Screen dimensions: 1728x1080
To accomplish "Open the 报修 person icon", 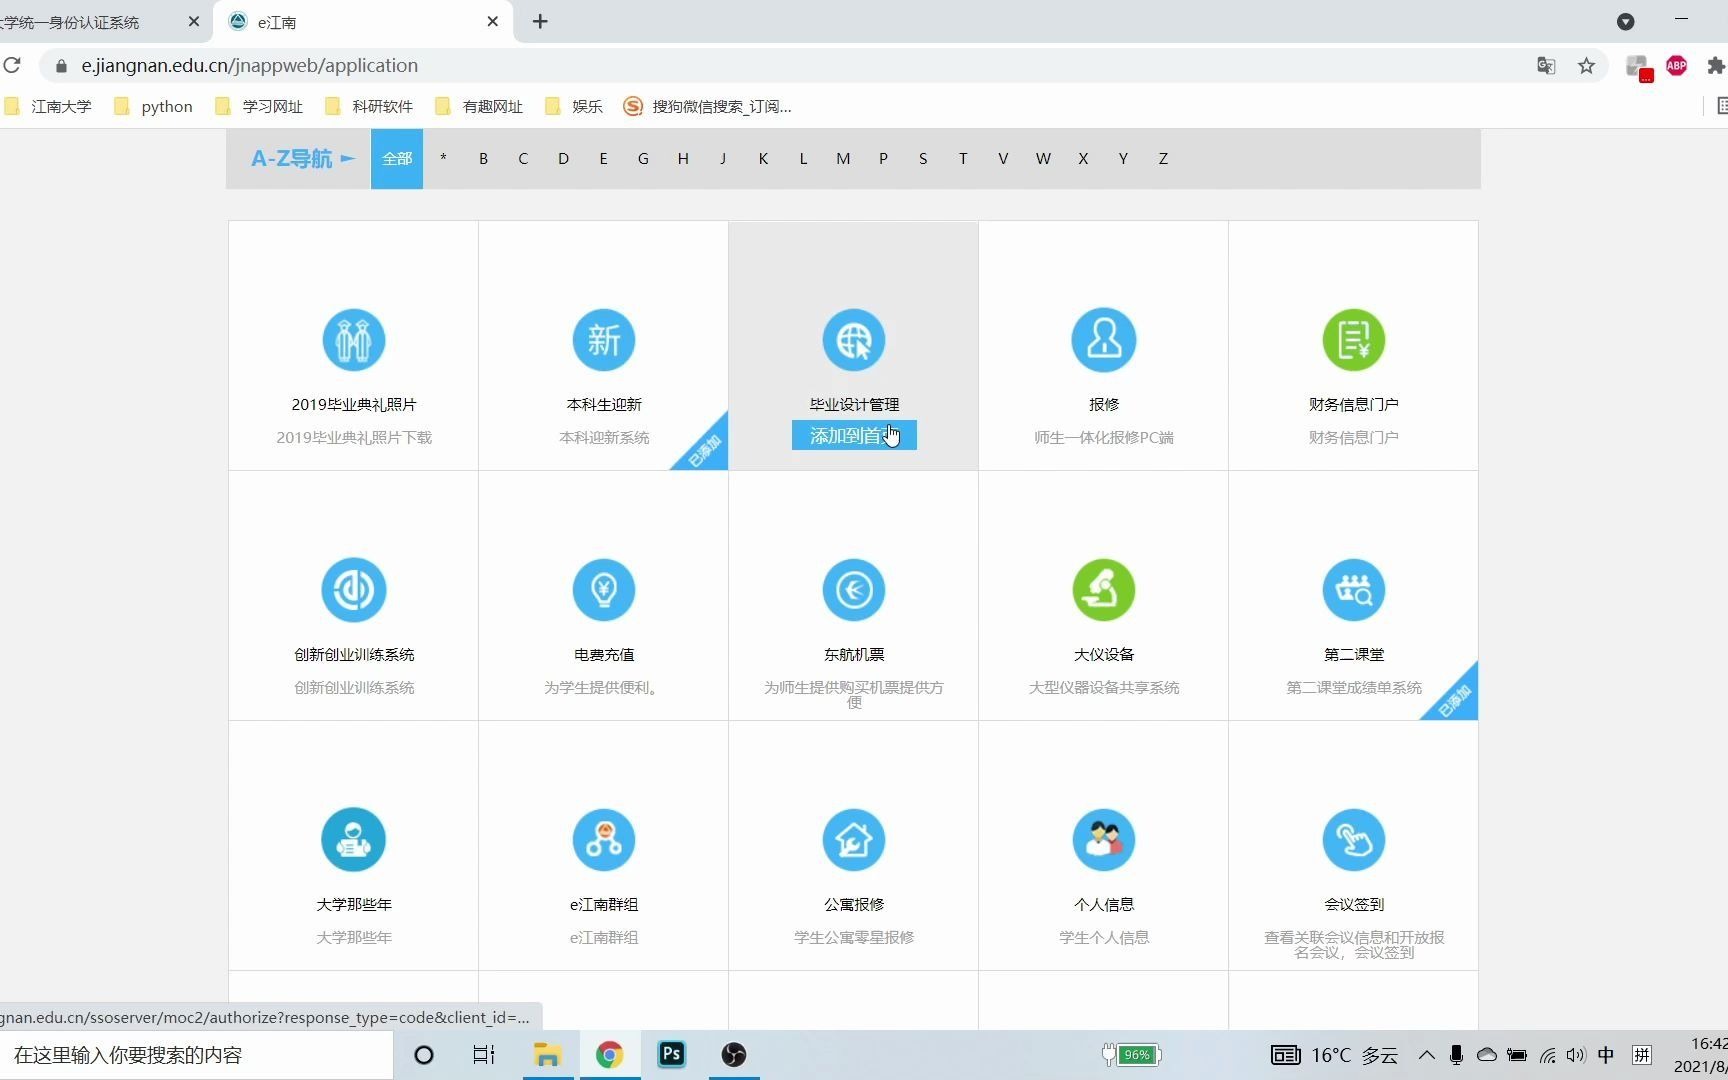I will click(1104, 340).
